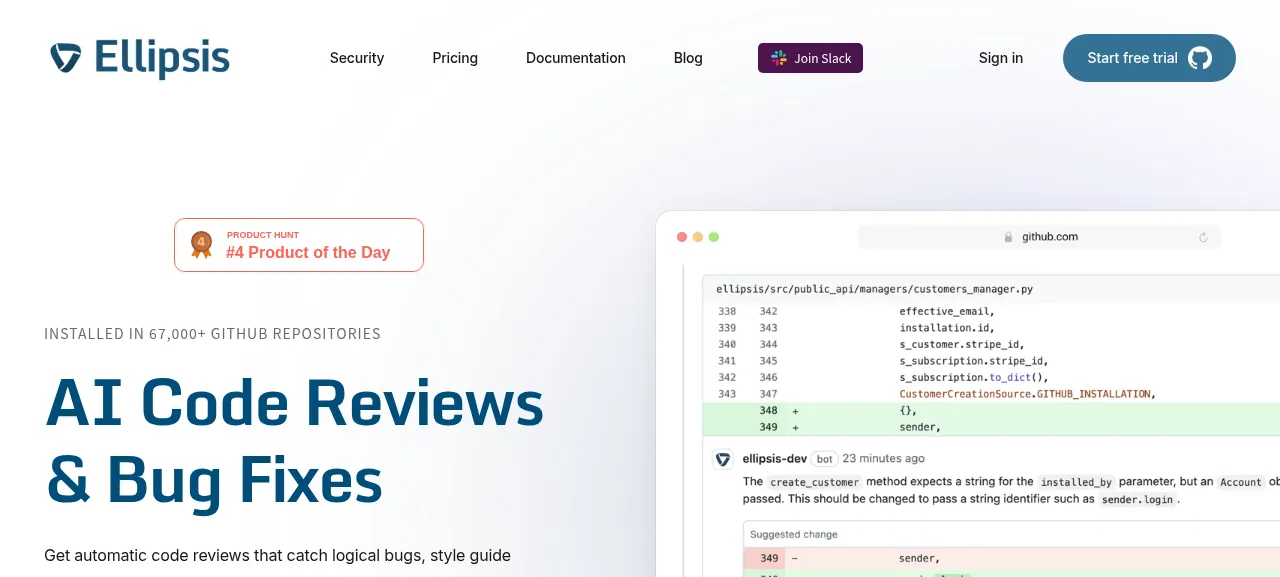Click the padlock icon in address bar
The width and height of the screenshot is (1280, 577).
click(x=1009, y=237)
